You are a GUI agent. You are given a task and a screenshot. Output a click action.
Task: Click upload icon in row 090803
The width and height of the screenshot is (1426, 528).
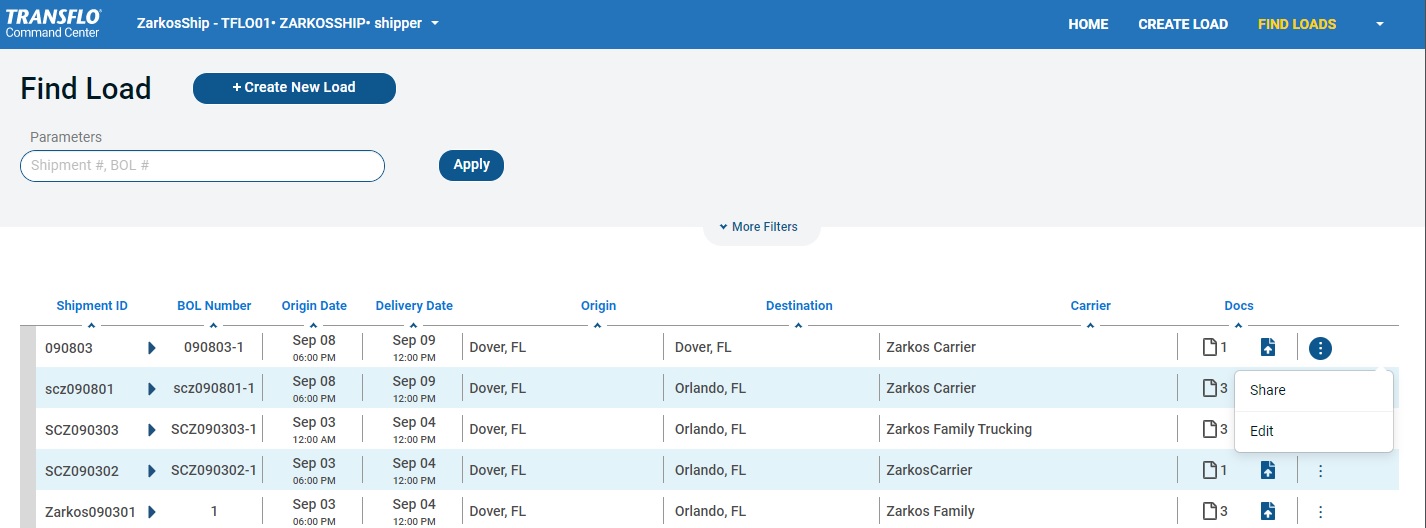click(x=1268, y=348)
